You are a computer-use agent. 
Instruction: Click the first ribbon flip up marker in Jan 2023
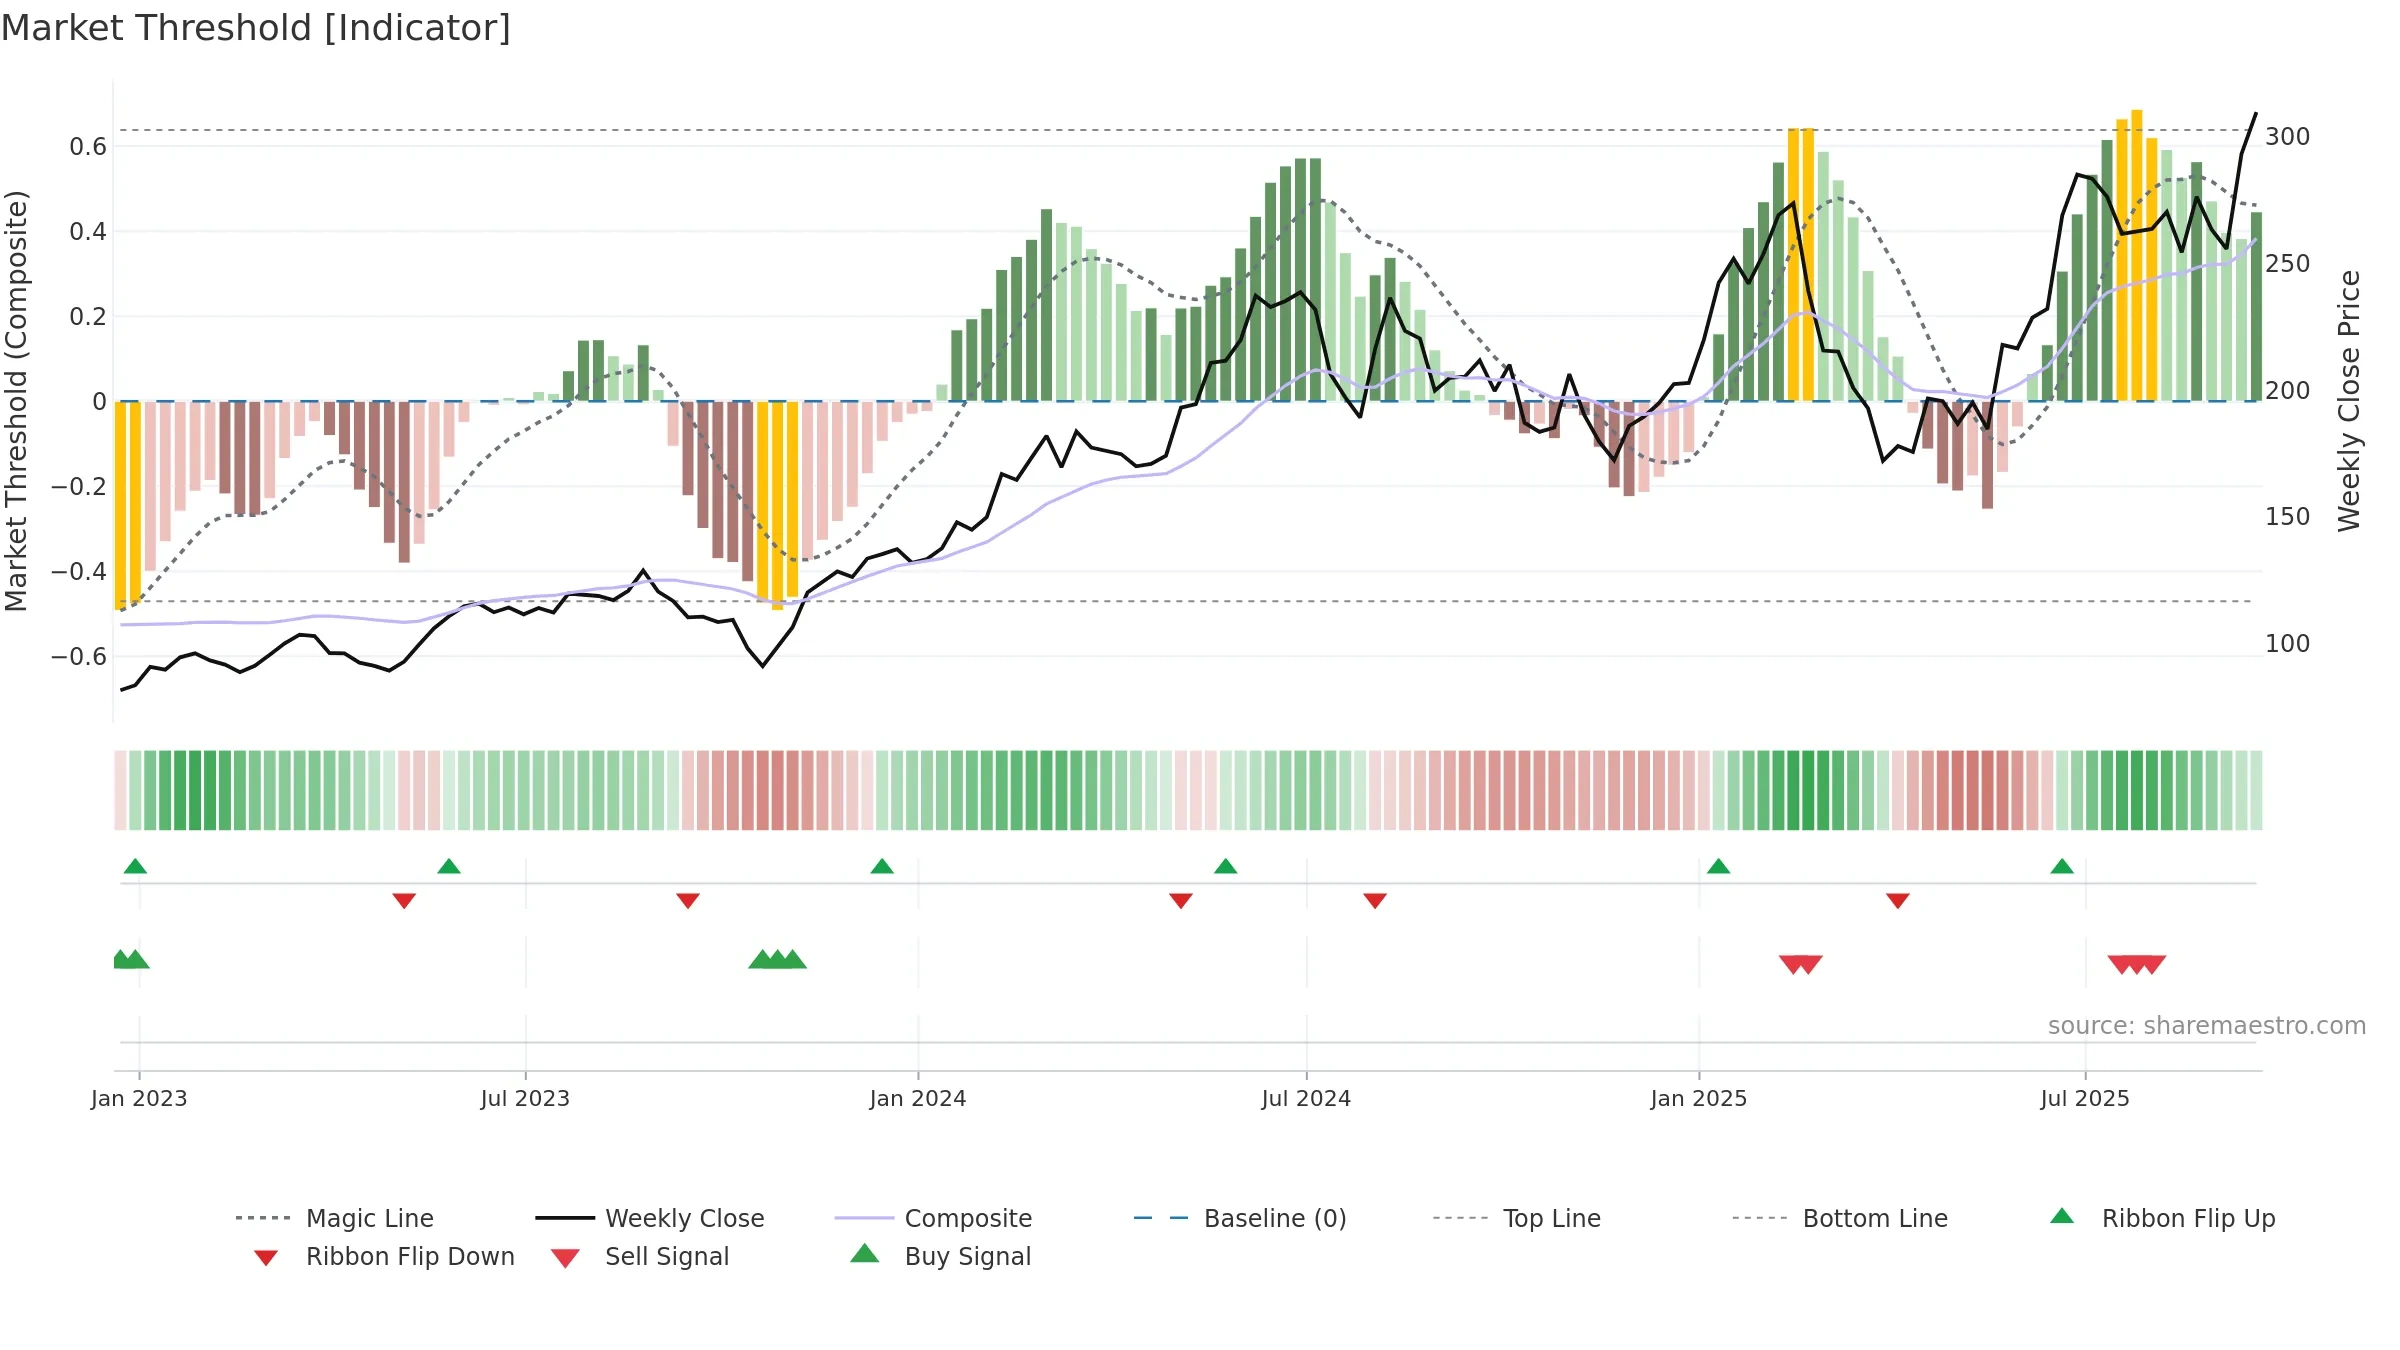click(x=135, y=866)
